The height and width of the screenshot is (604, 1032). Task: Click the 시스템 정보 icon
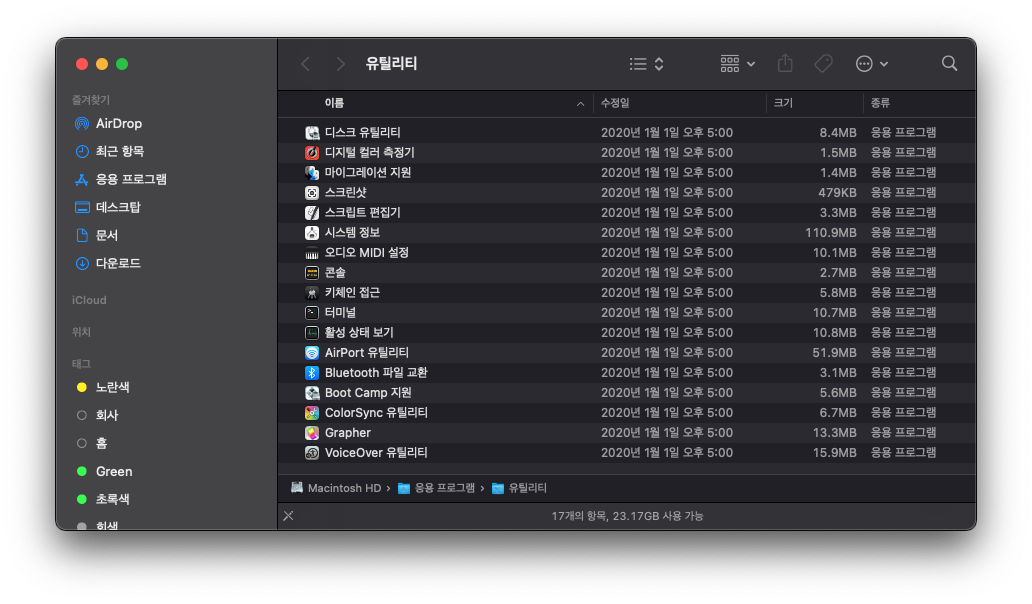coord(312,233)
